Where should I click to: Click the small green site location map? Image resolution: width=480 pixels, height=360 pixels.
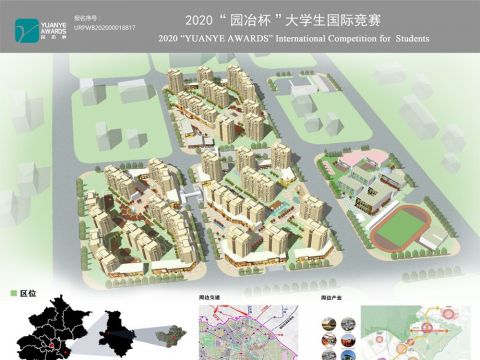tap(171, 335)
